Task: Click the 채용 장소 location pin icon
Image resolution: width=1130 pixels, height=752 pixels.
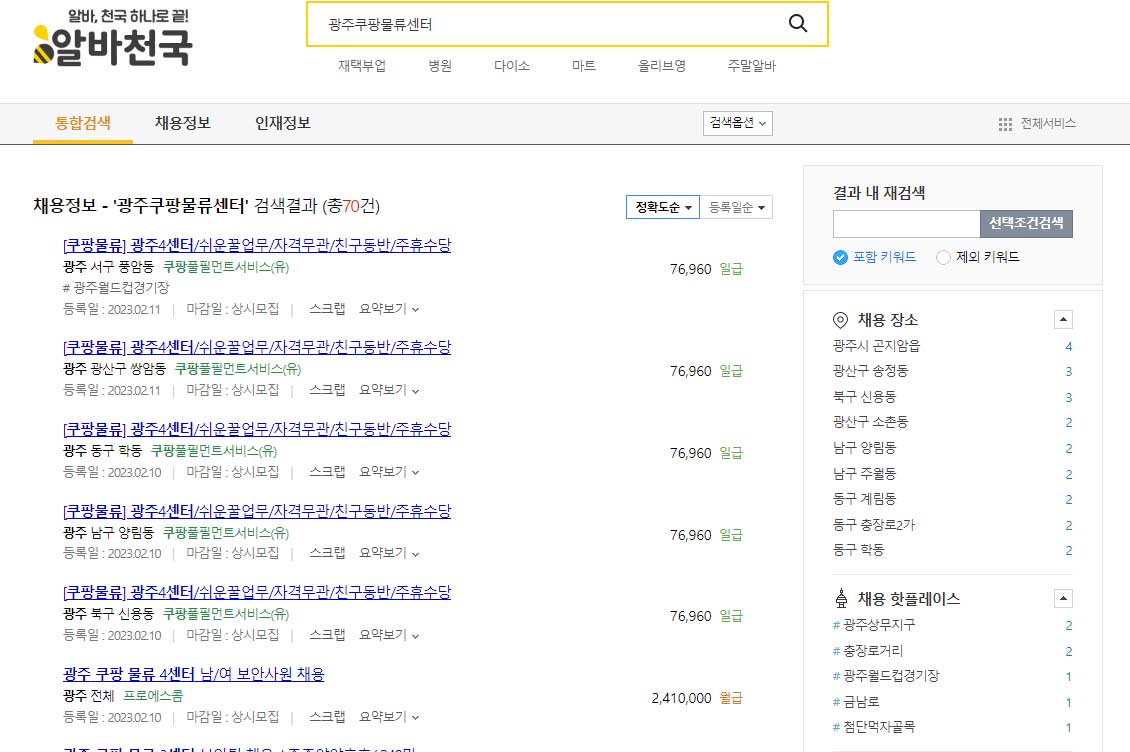Action: [x=840, y=319]
